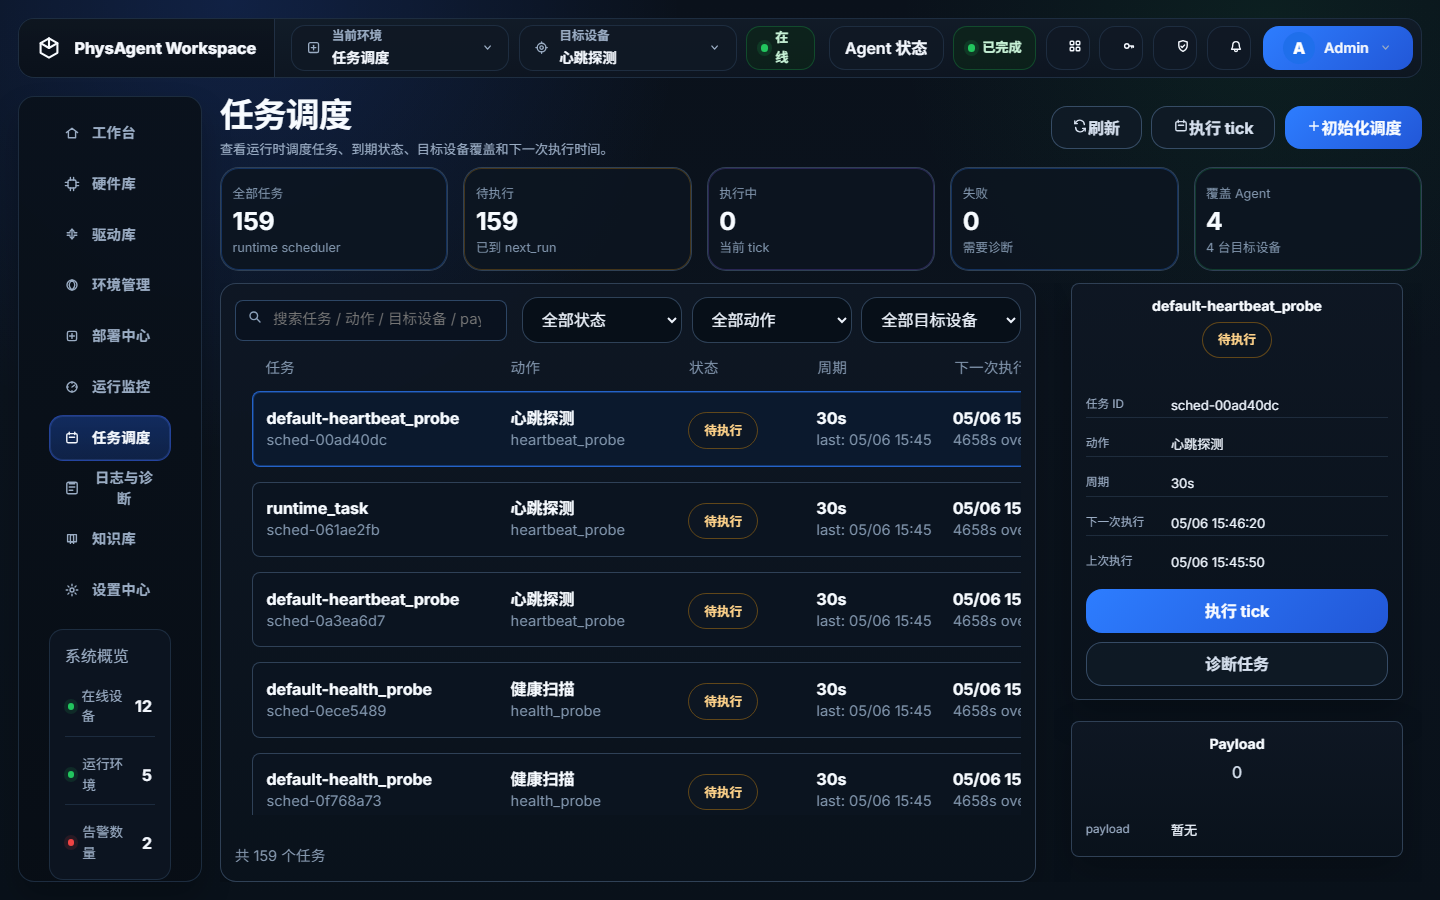Click the 在线 status badge
This screenshot has width=1440, height=900.
[x=780, y=48]
